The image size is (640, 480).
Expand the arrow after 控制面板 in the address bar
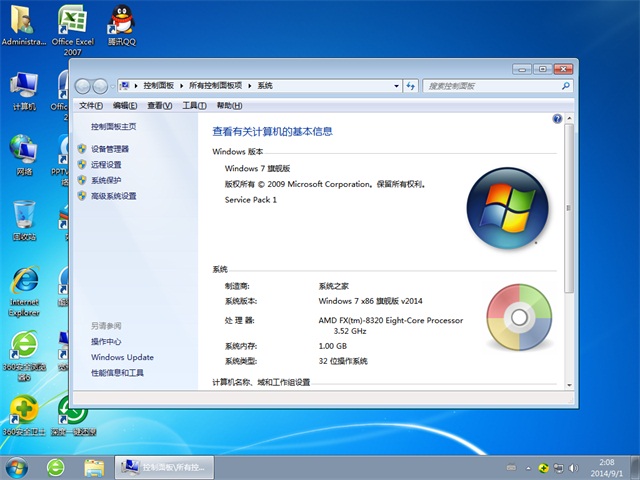coord(181,86)
